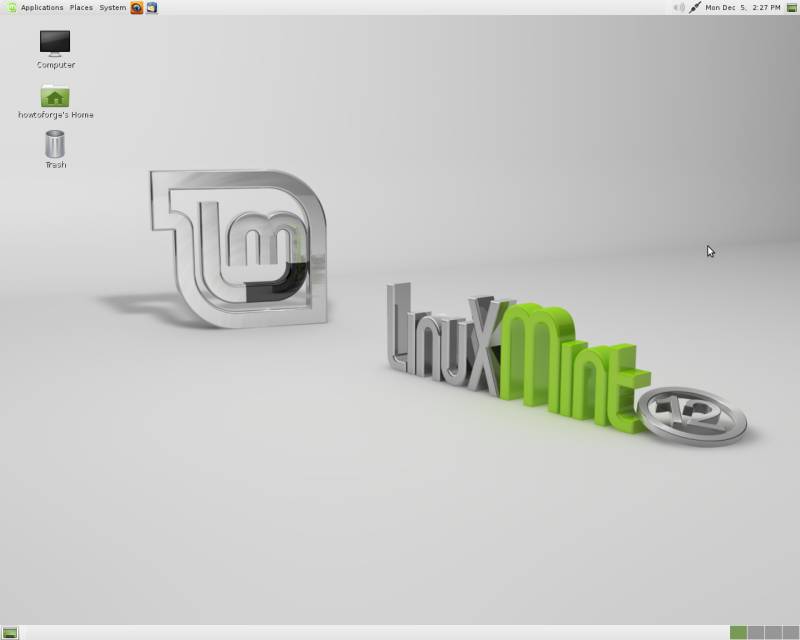Click the Linux Mint logo in top panel
Viewport: 800px width, 640px height.
[x=12, y=8]
